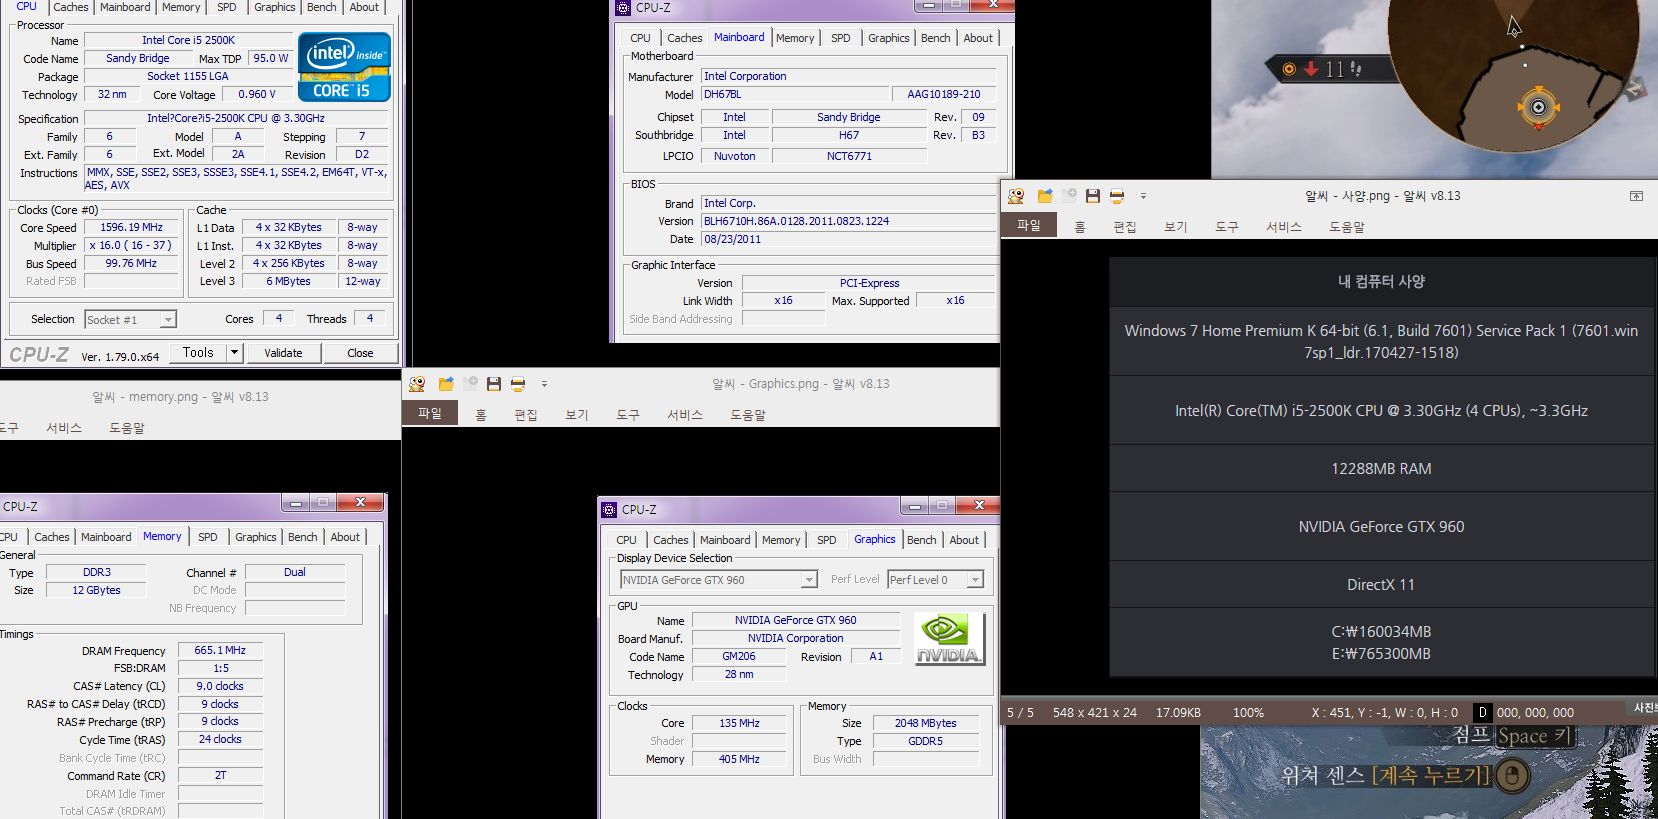Open Socket #1 selection dropdown
The image size is (1658, 819).
point(168,320)
